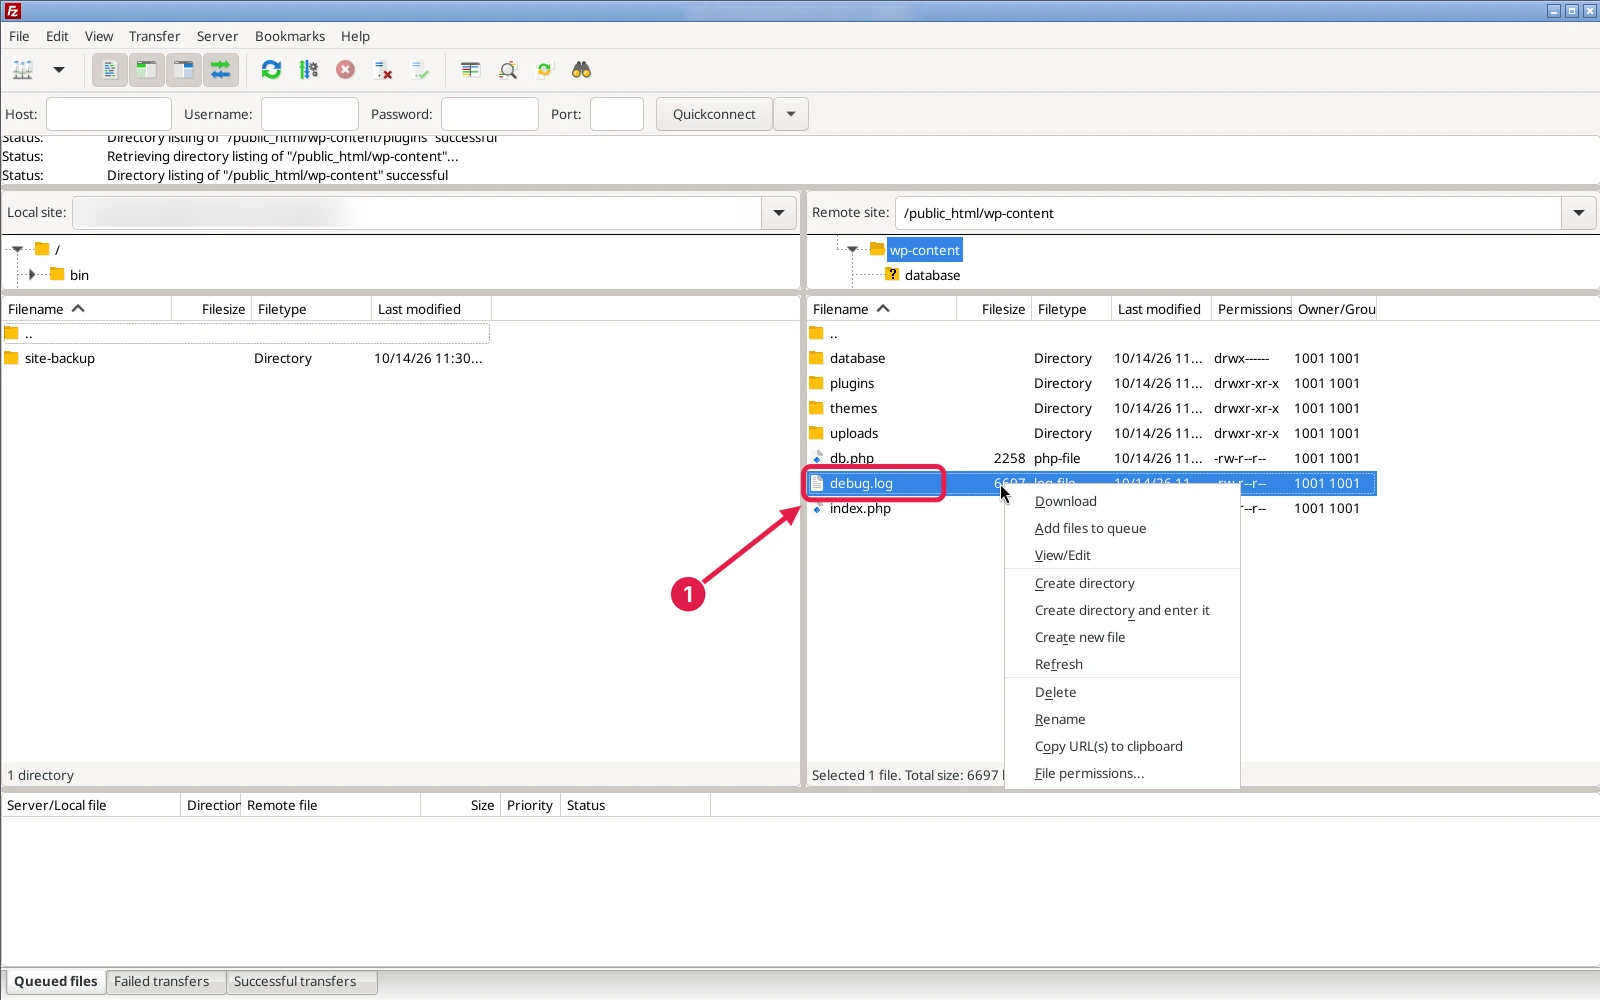This screenshot has width=1600, height=1000.
Task: Open the directory listing filters dialog
Action: 470,70
